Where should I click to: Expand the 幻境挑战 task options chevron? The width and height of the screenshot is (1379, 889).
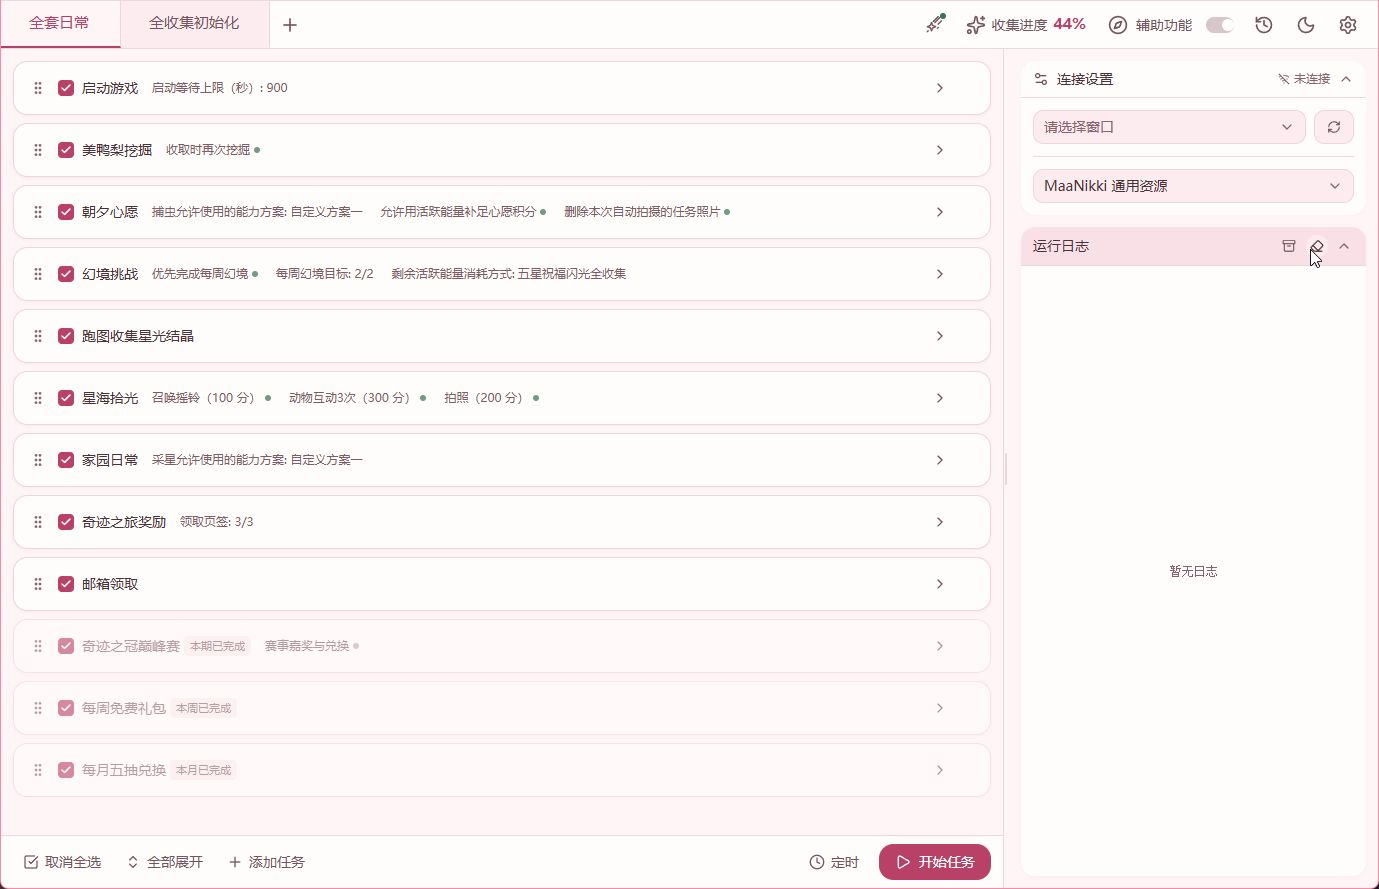(x=940, y=274)
